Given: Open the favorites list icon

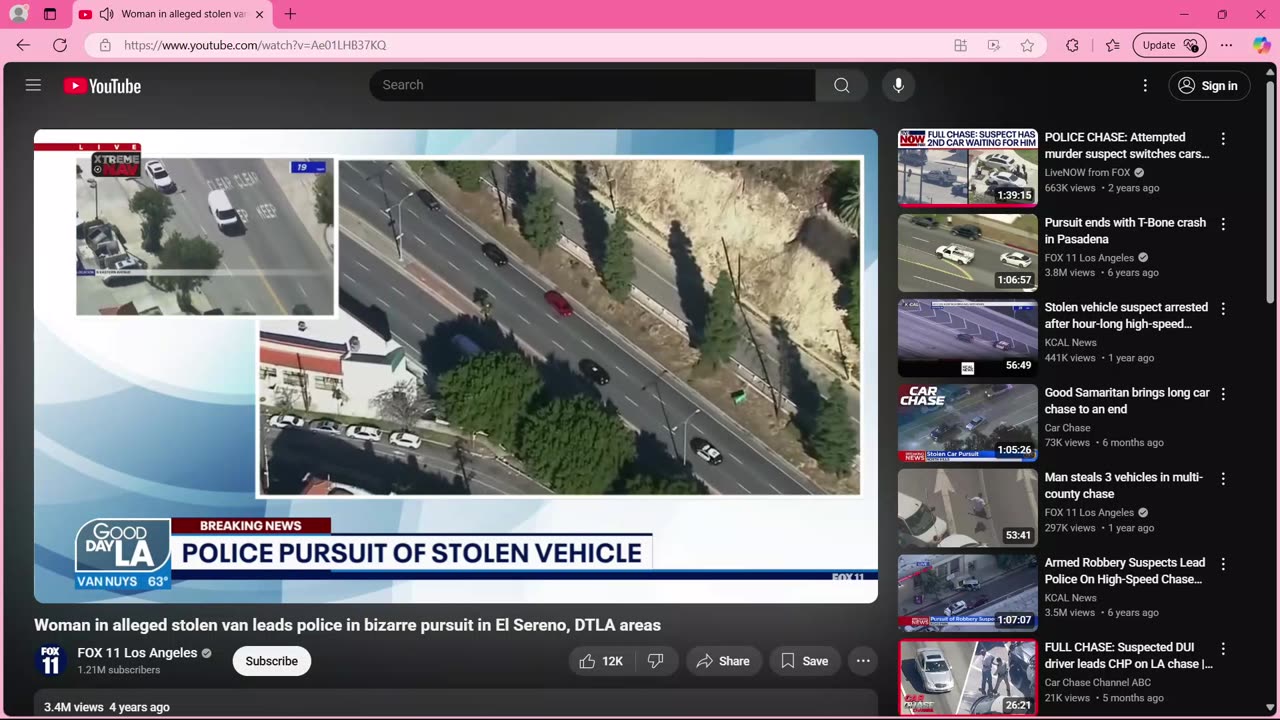Looking at the screenshot, I should click(1112, 45).
